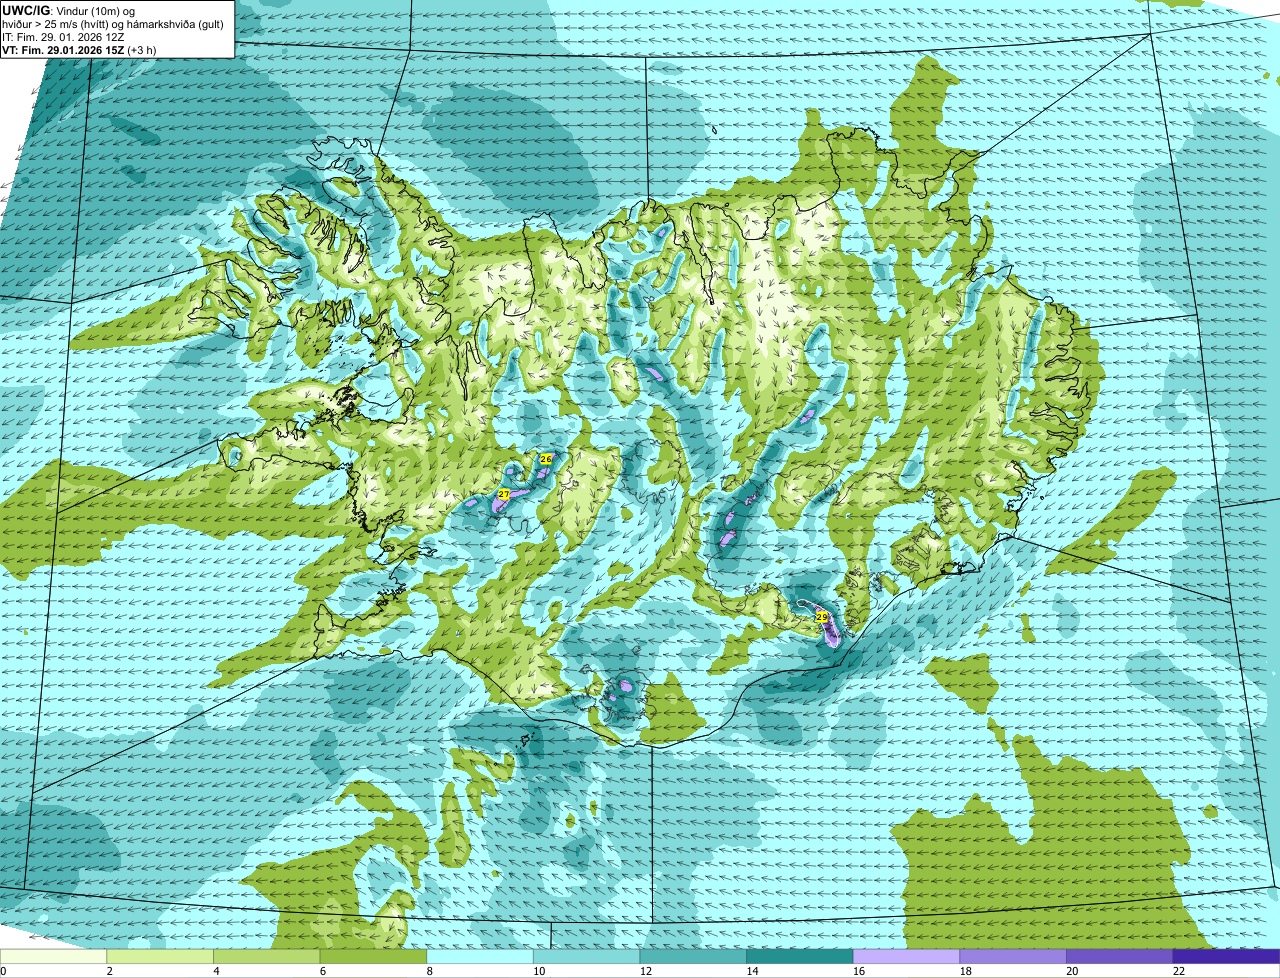The height and width of the screenshot is (978, 1280).
Task: Click the scale tick number 14
Action: pyautogui.click(x=752, y=971)
